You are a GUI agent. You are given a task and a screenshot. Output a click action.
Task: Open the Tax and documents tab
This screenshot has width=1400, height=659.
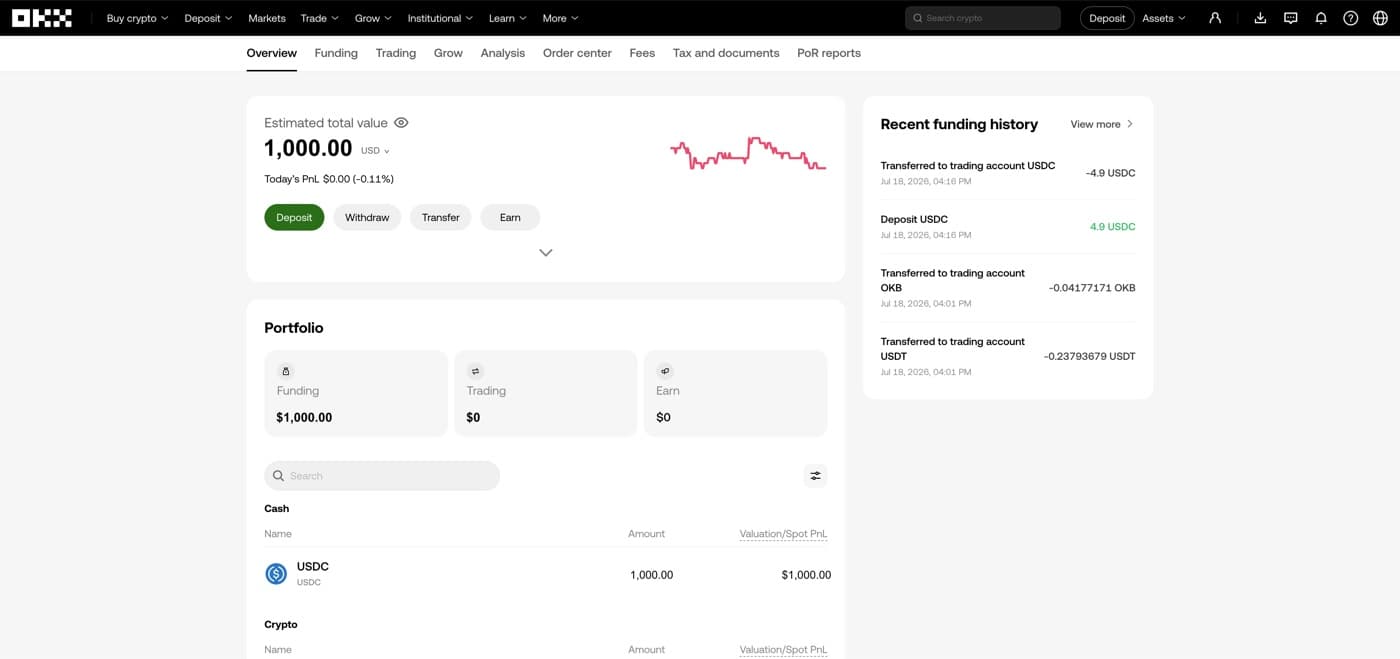[726, 53]
